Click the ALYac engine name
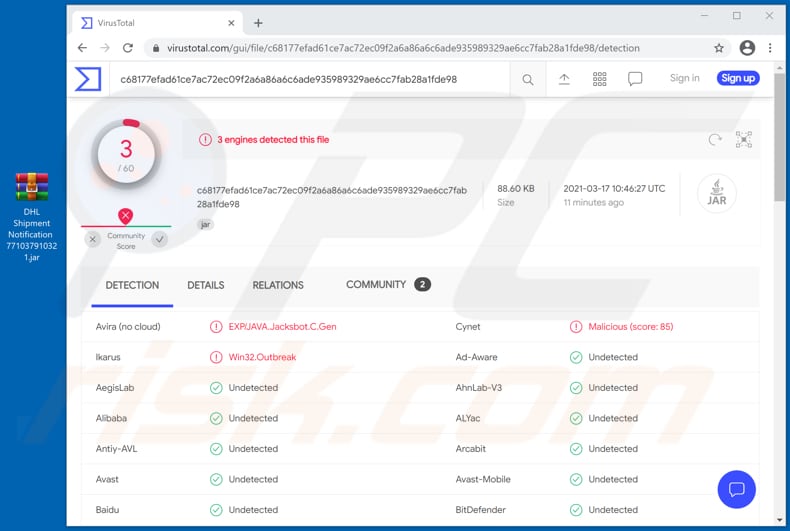The image size is (790, 531). click(468, 418)
